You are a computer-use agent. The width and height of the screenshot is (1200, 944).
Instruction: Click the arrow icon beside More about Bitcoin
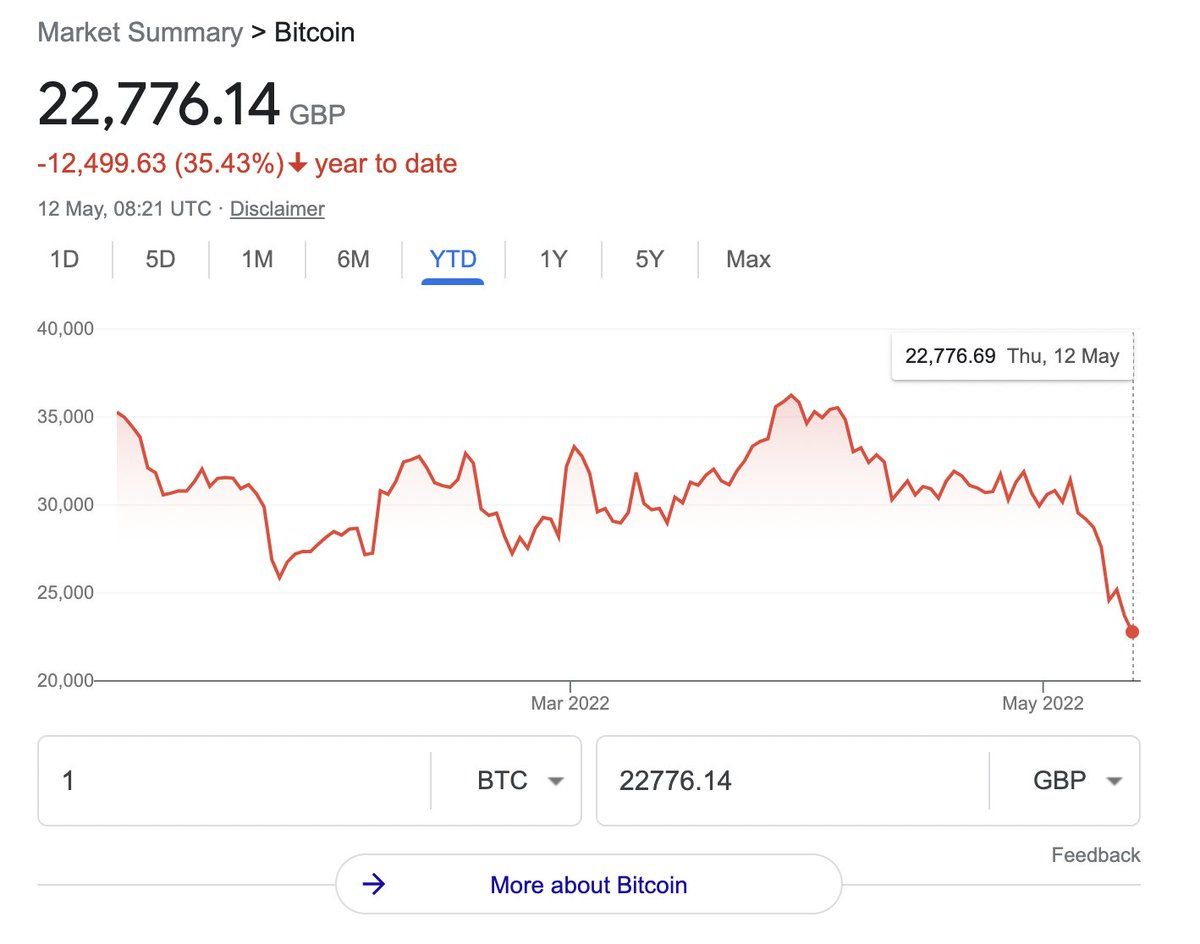[x=374, y=885]
